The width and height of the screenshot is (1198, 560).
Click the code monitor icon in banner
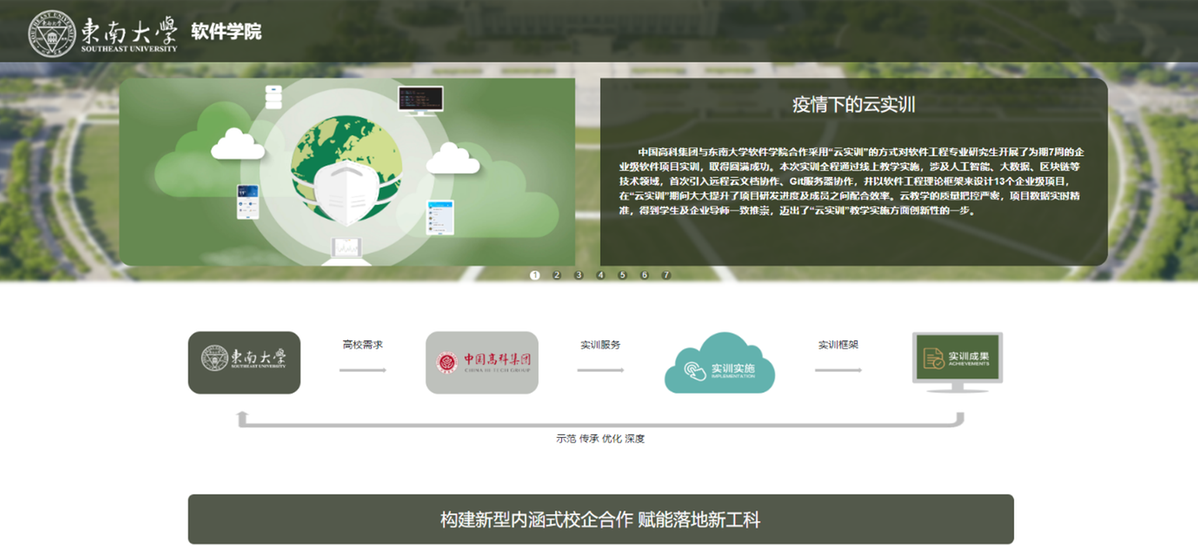click(x=420, y=101)
